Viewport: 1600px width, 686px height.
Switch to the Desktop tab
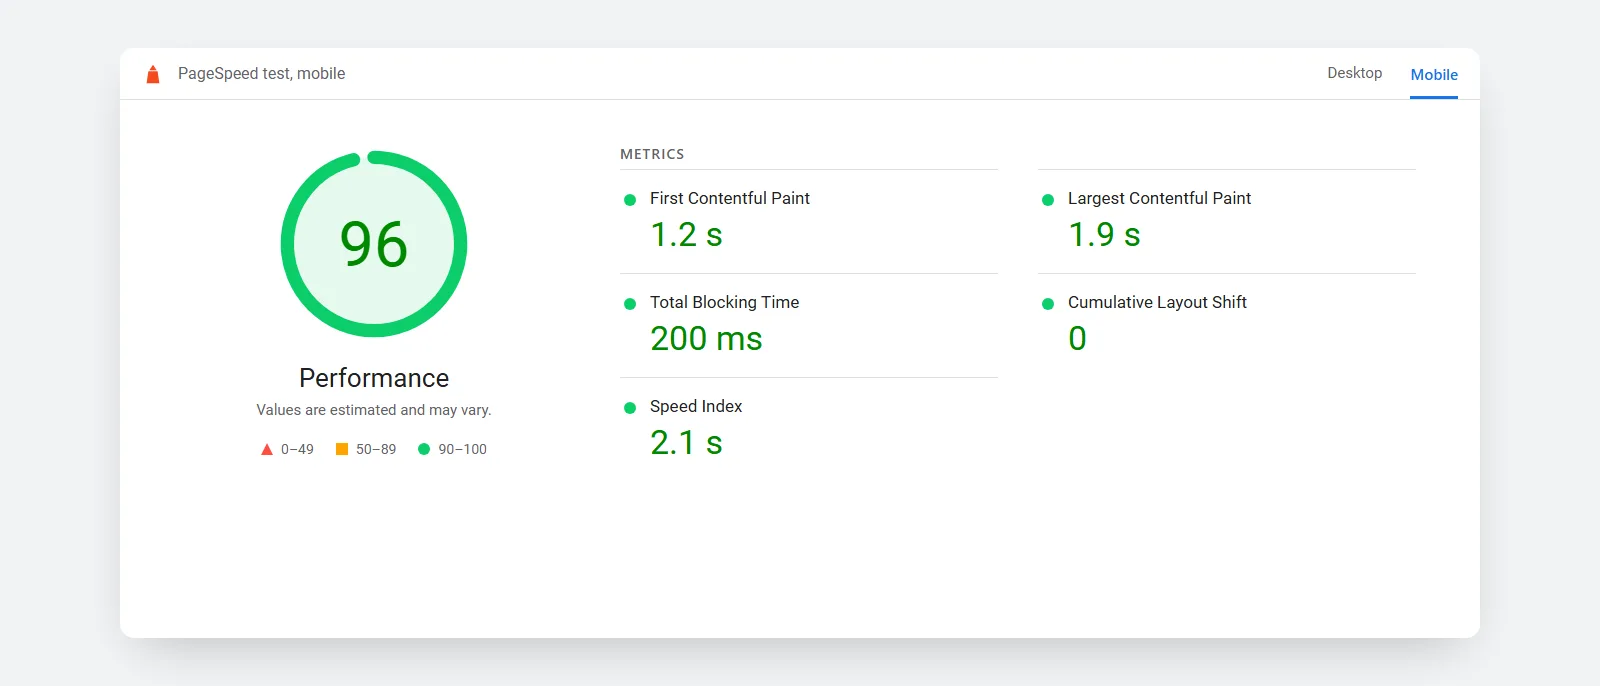coord(1354,73)
